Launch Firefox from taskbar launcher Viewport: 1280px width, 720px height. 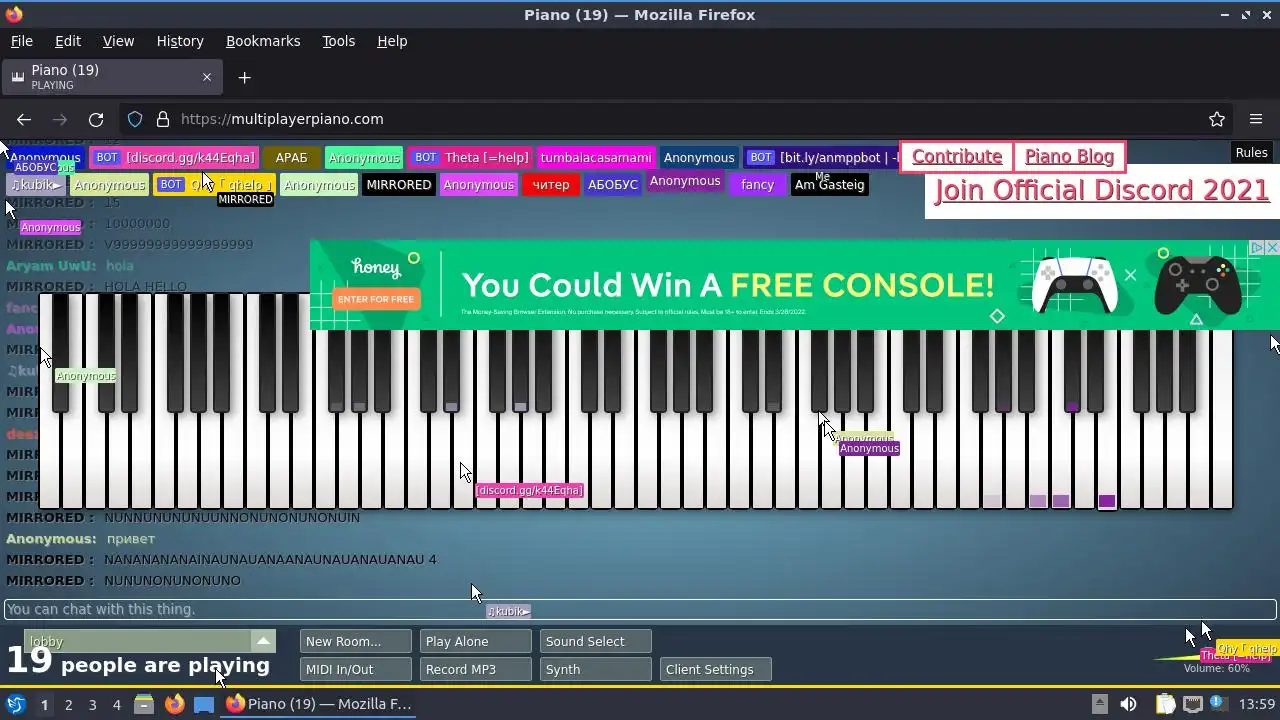click(x=174, y=704)
